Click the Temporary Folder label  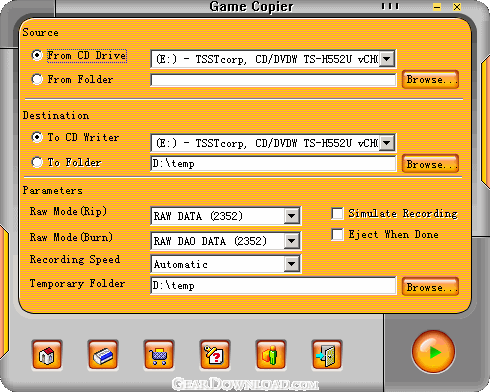tap(77, 284)
